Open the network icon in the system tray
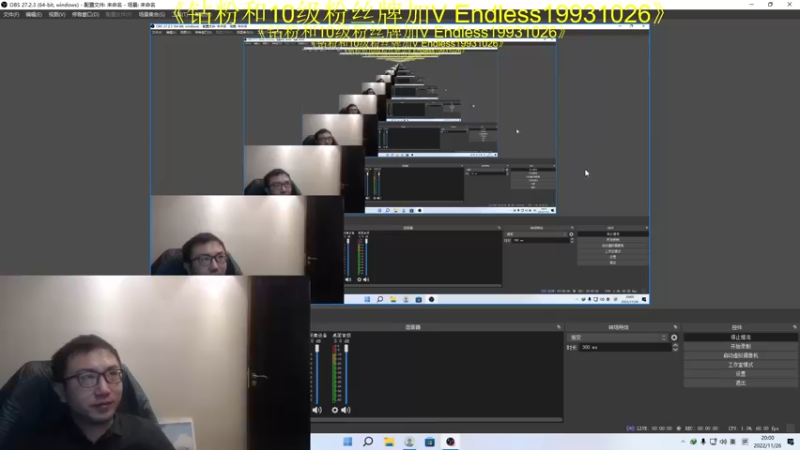Screen dimensions: 800x450 point(713,441)
